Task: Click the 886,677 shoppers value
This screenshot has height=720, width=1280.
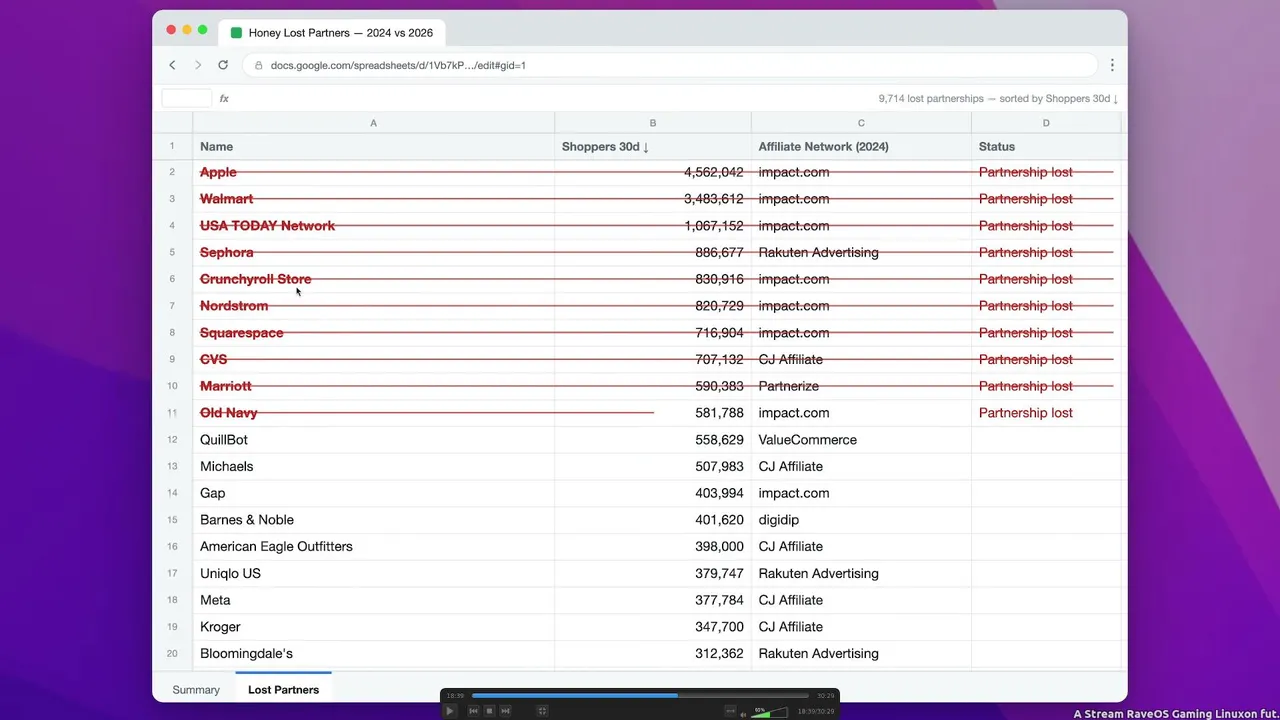Action: (x=720, y=252)
